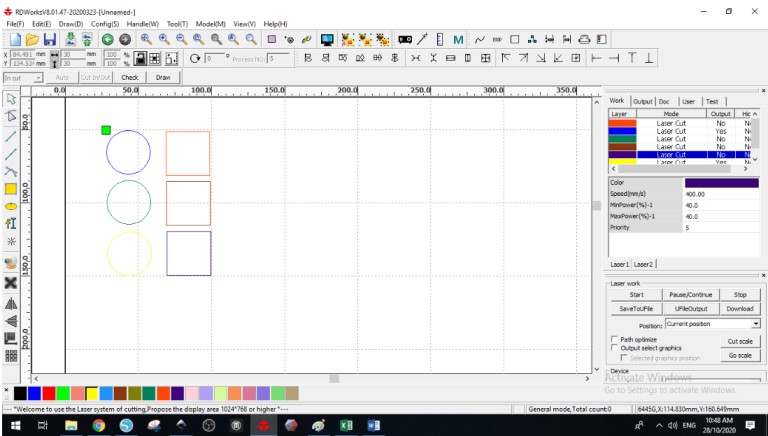Toggle the aspect ratio lock icon
This screenshot has height=436, width=768.
click(x=140, y=59)
